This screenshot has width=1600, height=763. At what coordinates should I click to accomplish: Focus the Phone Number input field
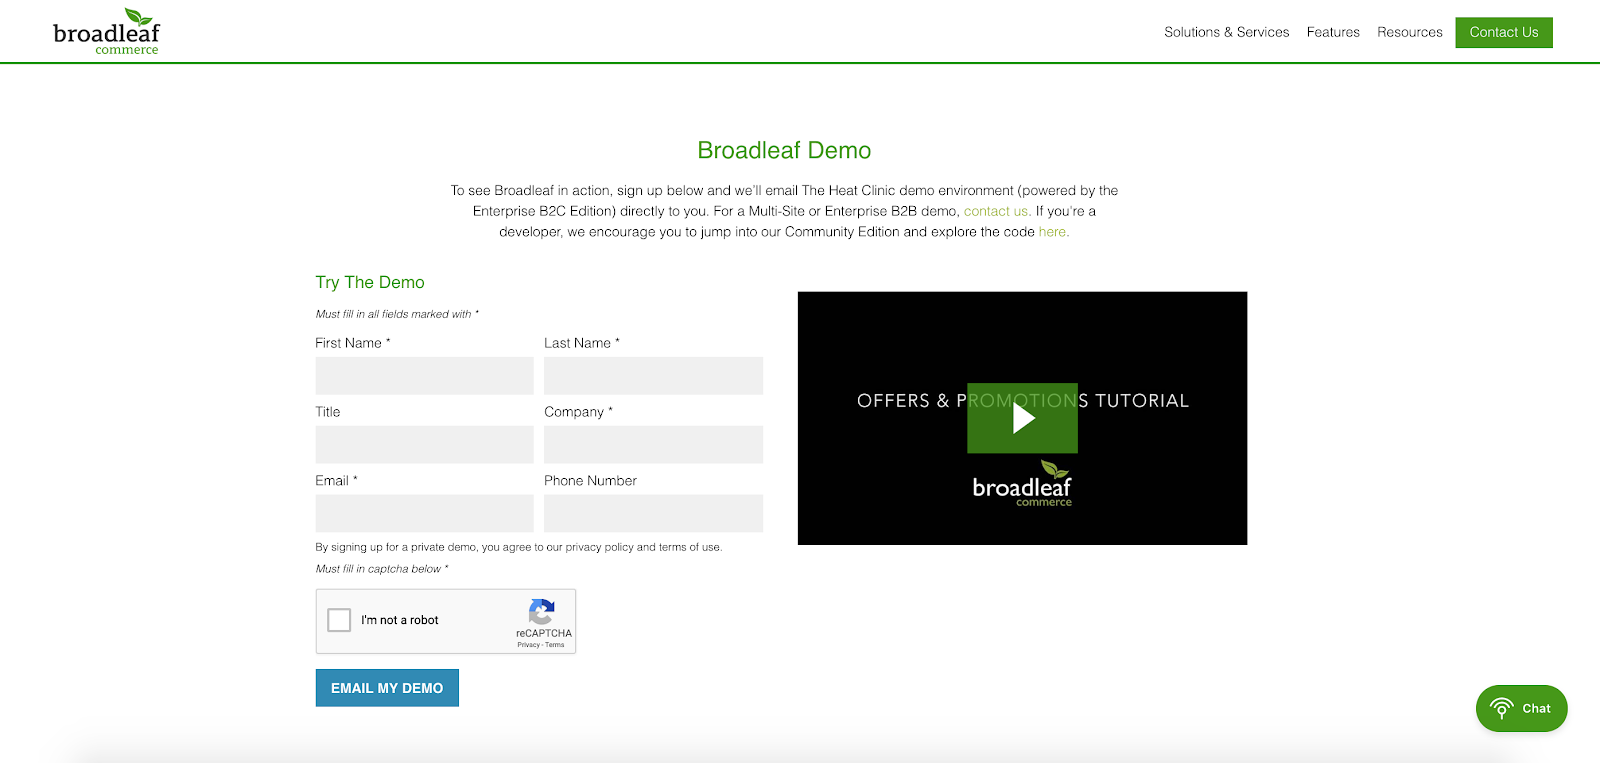tap(653, 513)
